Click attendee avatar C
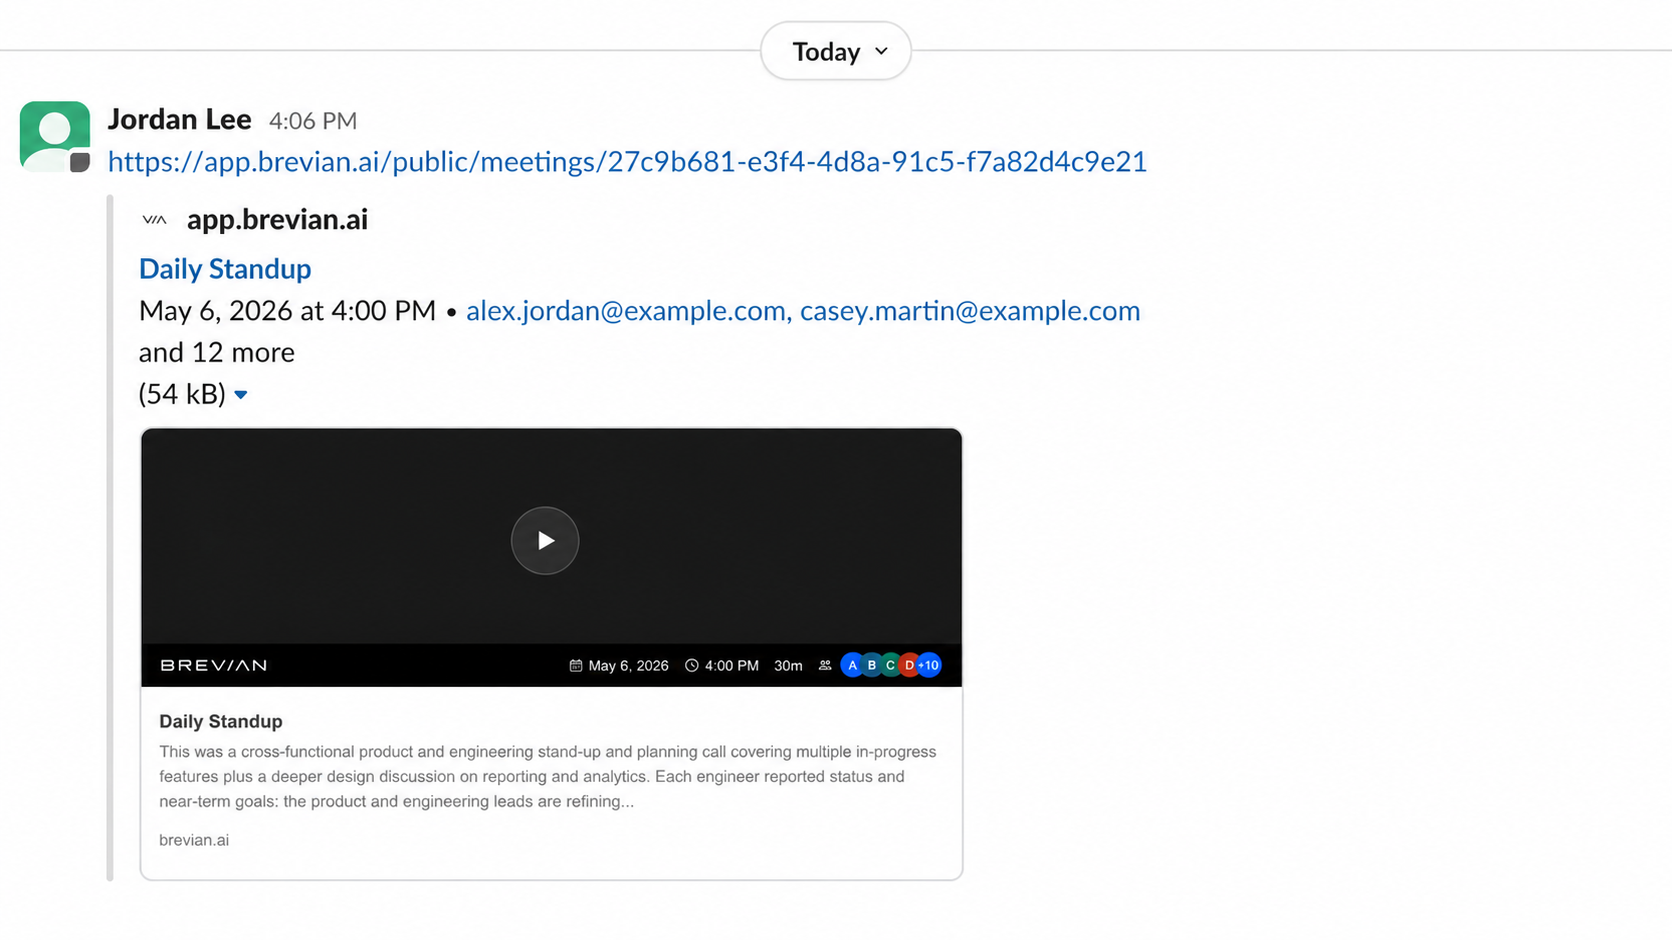 point(890,666)
